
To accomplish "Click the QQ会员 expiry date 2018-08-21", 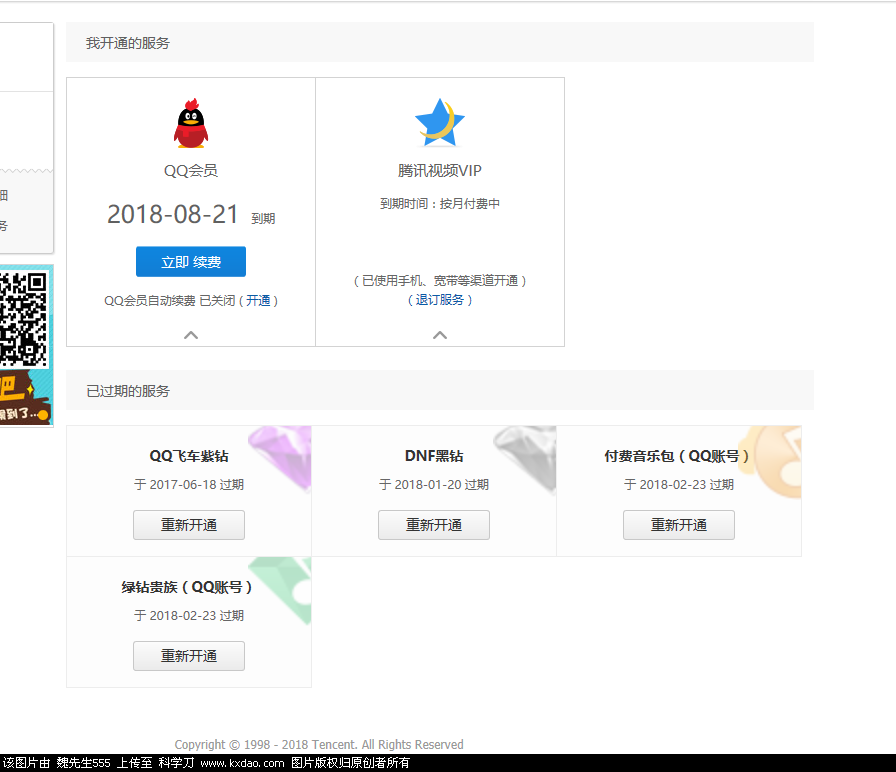I will click(173, 214).
